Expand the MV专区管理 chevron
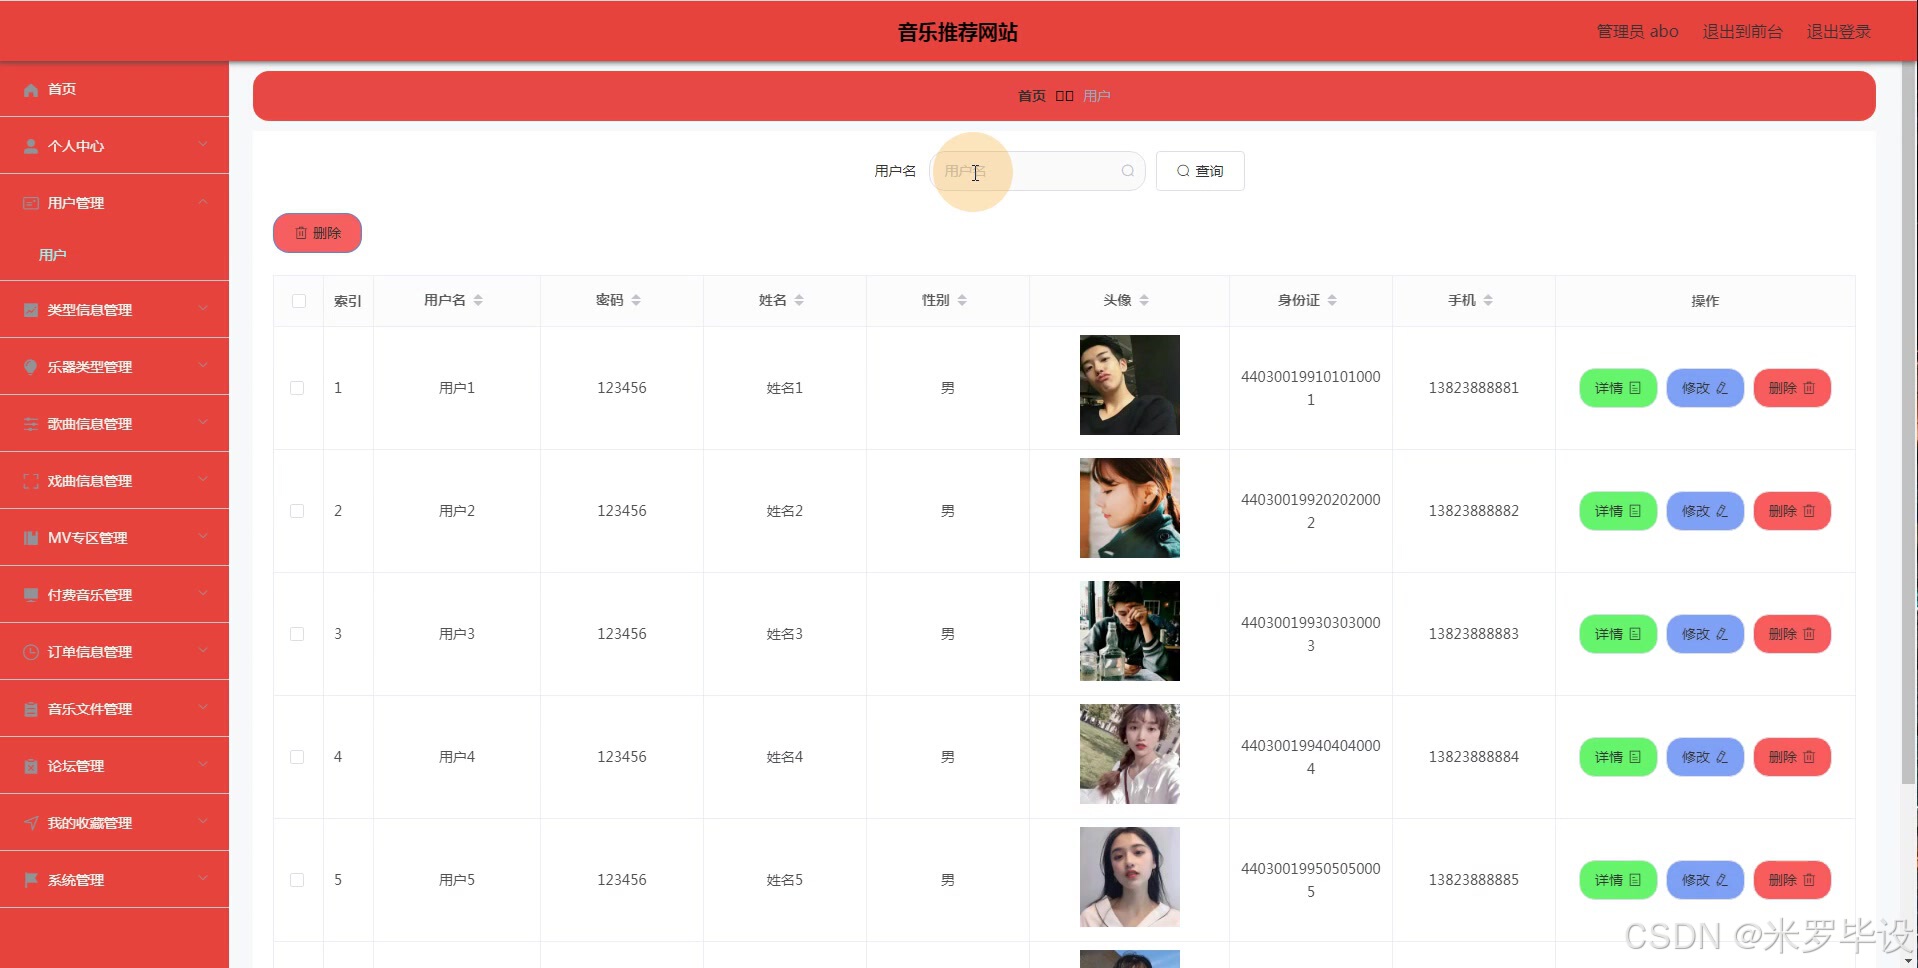Viewport: 1918px width, 968px height. pyautogui.click(x=203, y=537)
